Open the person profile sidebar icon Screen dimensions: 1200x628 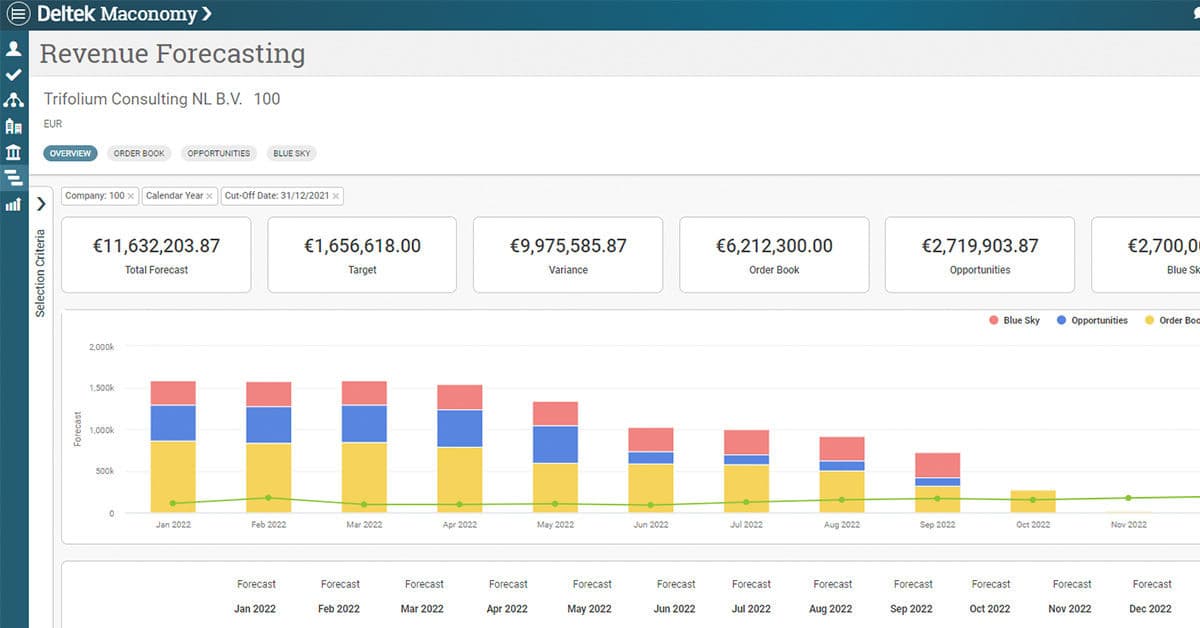point(14,49)
